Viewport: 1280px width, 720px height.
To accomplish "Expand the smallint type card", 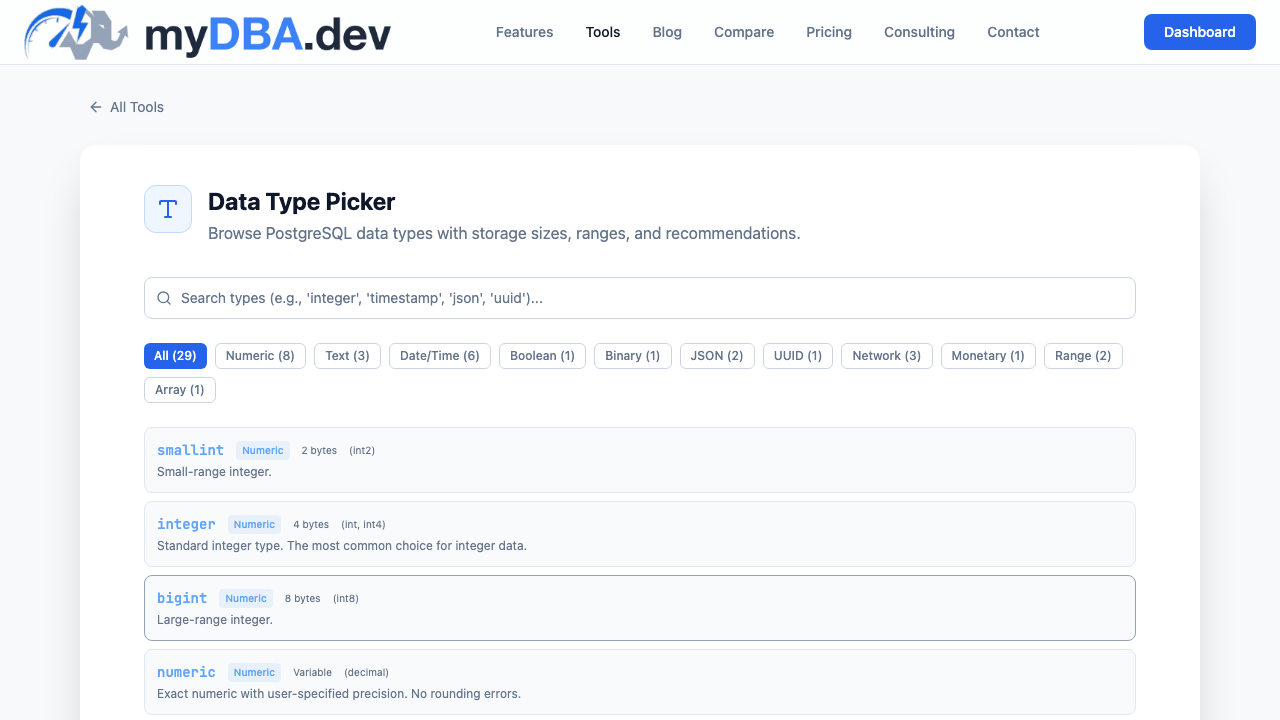I will (640, 460).
